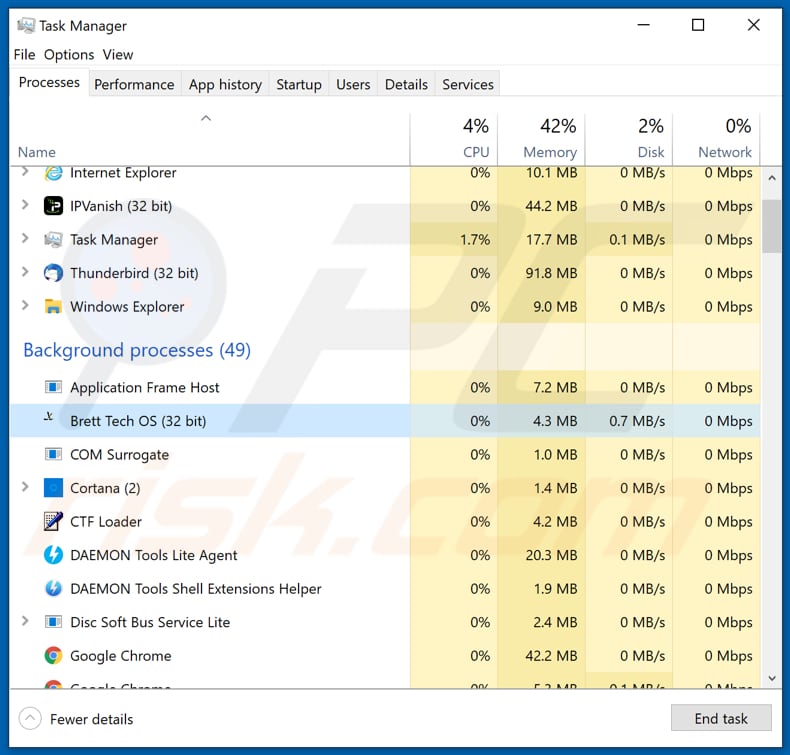
Task: Click the Thunderbird process icon
Action: [54, 273]
